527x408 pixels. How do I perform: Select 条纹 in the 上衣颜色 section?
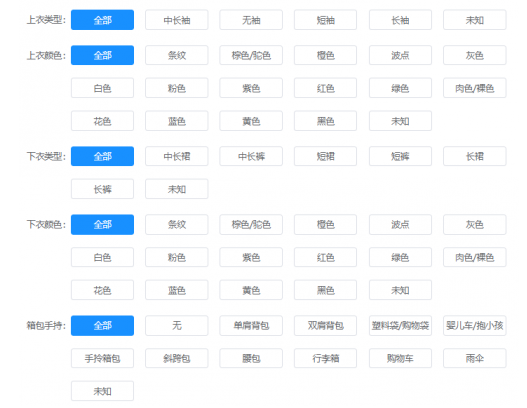coord(176,55)
